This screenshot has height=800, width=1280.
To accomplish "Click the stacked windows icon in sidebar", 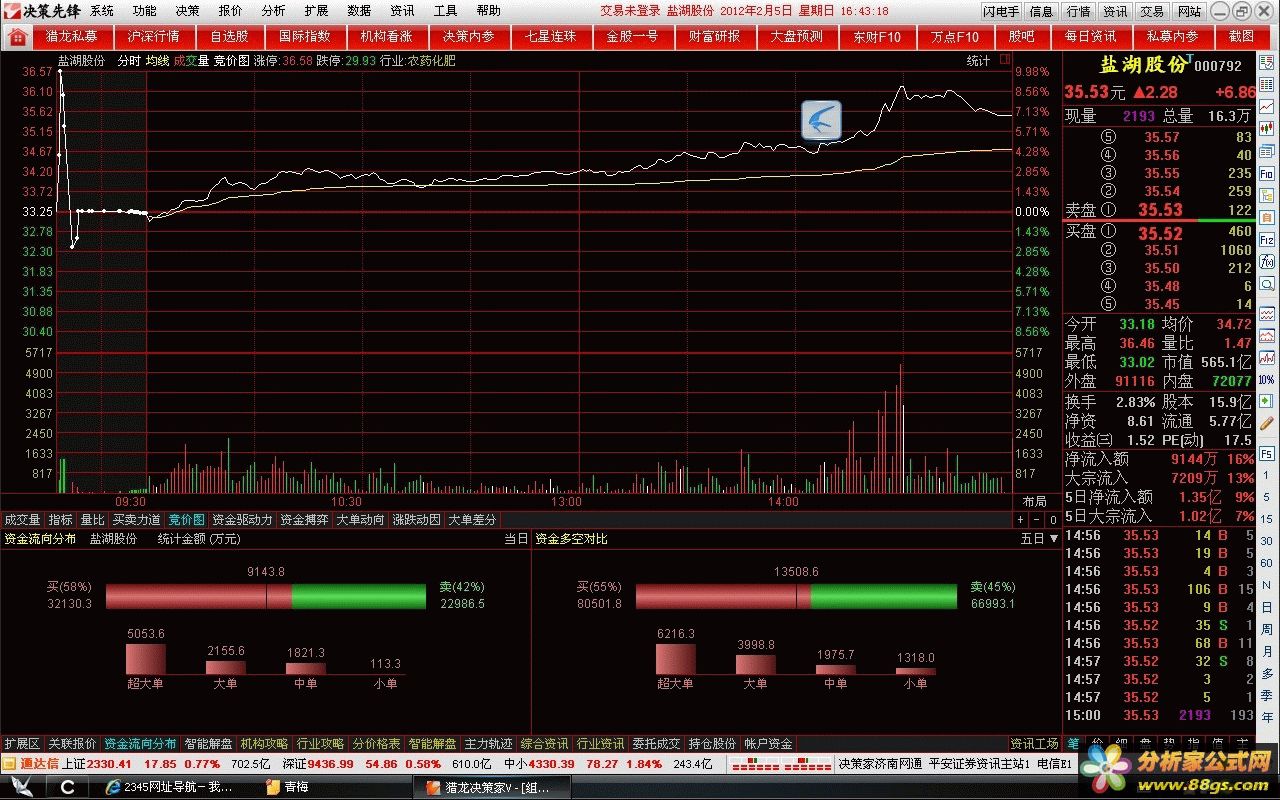I will (x=1267, y=151).
